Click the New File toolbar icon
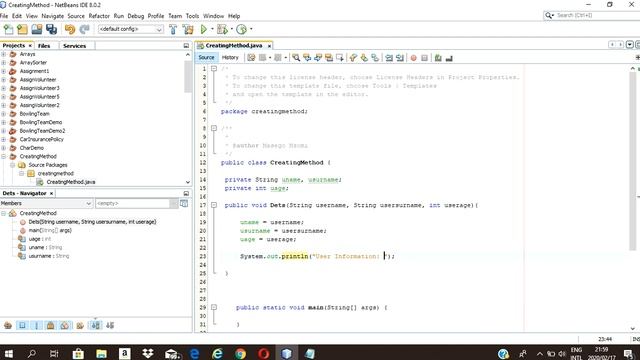The height and width of the screenshot is (360, 640). coord(8,29)
